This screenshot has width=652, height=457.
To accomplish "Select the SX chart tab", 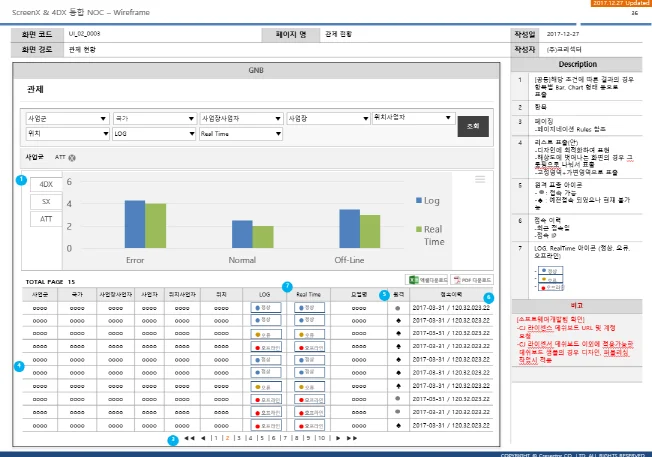I will coord(46,201).
